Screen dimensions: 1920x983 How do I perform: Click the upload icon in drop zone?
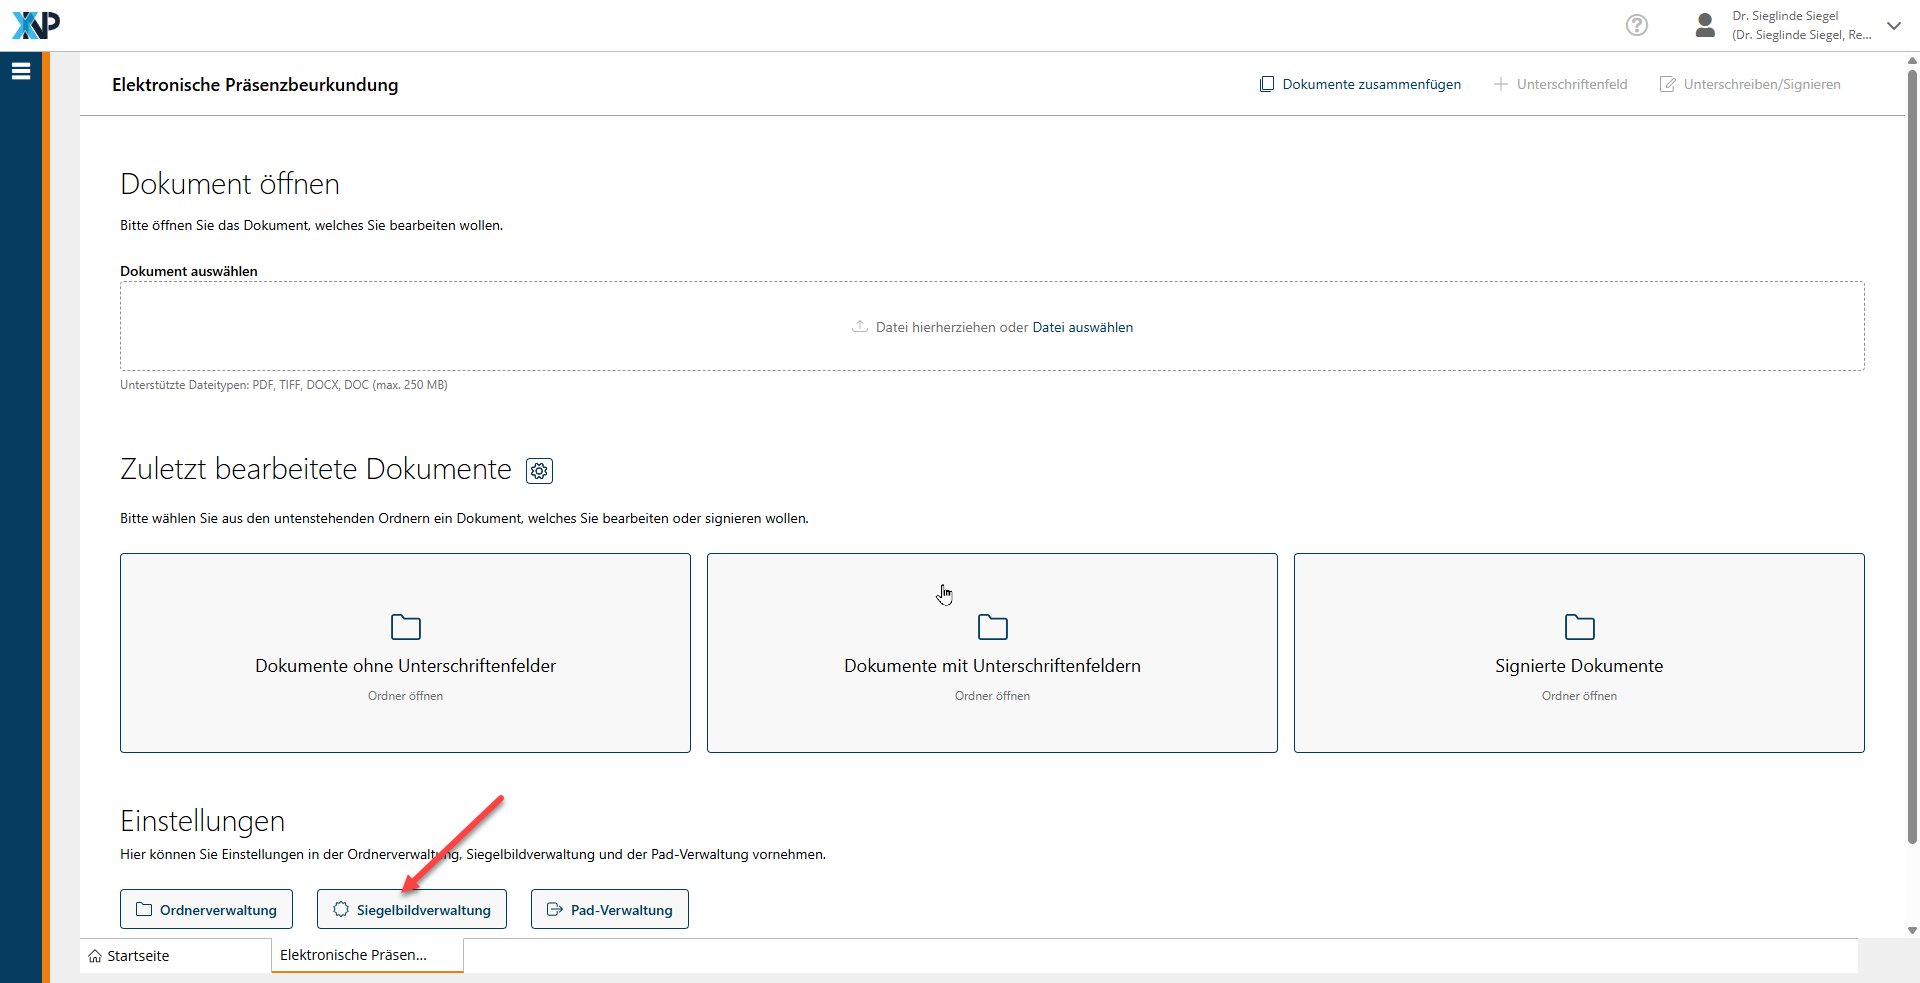[859, 327]
